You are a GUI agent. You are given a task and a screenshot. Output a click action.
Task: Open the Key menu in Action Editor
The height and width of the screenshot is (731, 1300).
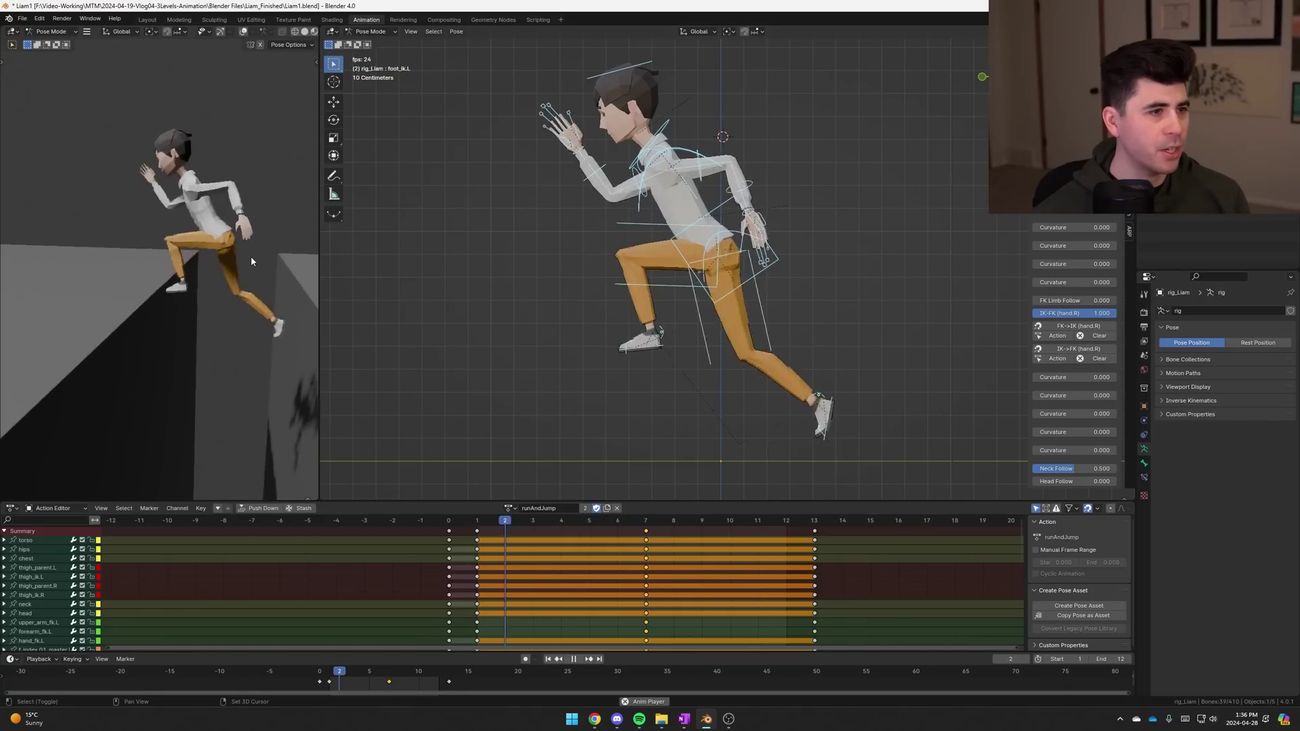pyautogui.click(x=200, y=508)
